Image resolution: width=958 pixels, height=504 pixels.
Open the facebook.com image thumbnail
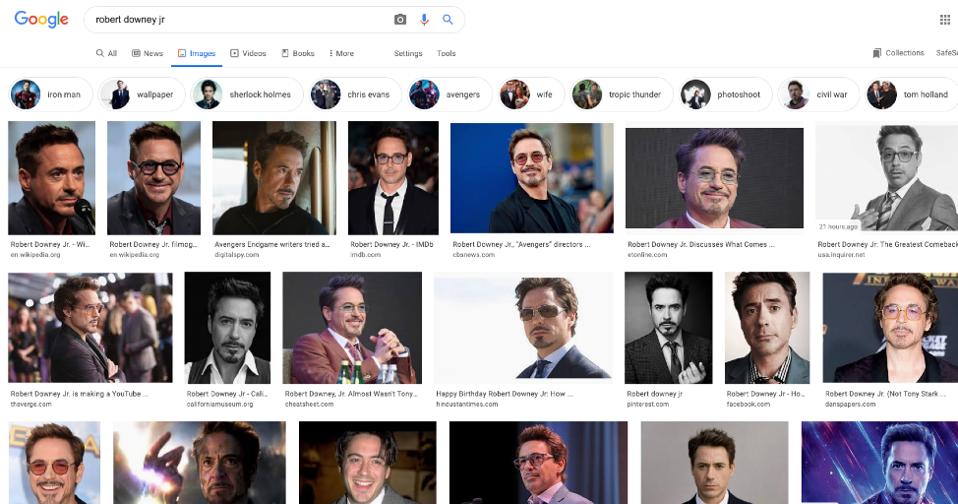(767, 327)
